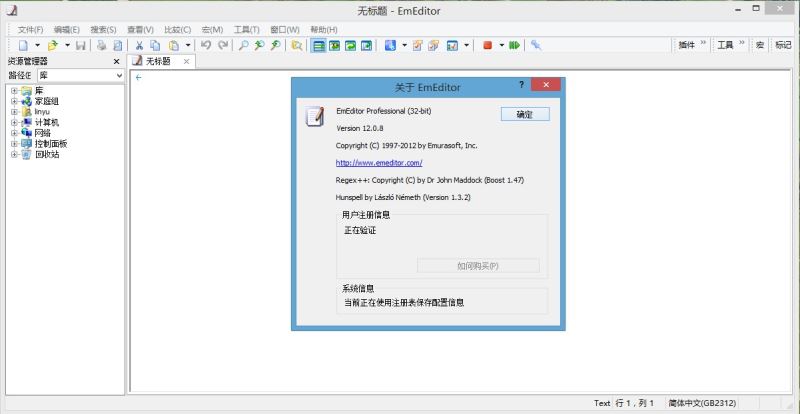Click 行 1, 列 1 position in status bar
The width and height of the screenshot is (800, 414).
click(634, 403)
